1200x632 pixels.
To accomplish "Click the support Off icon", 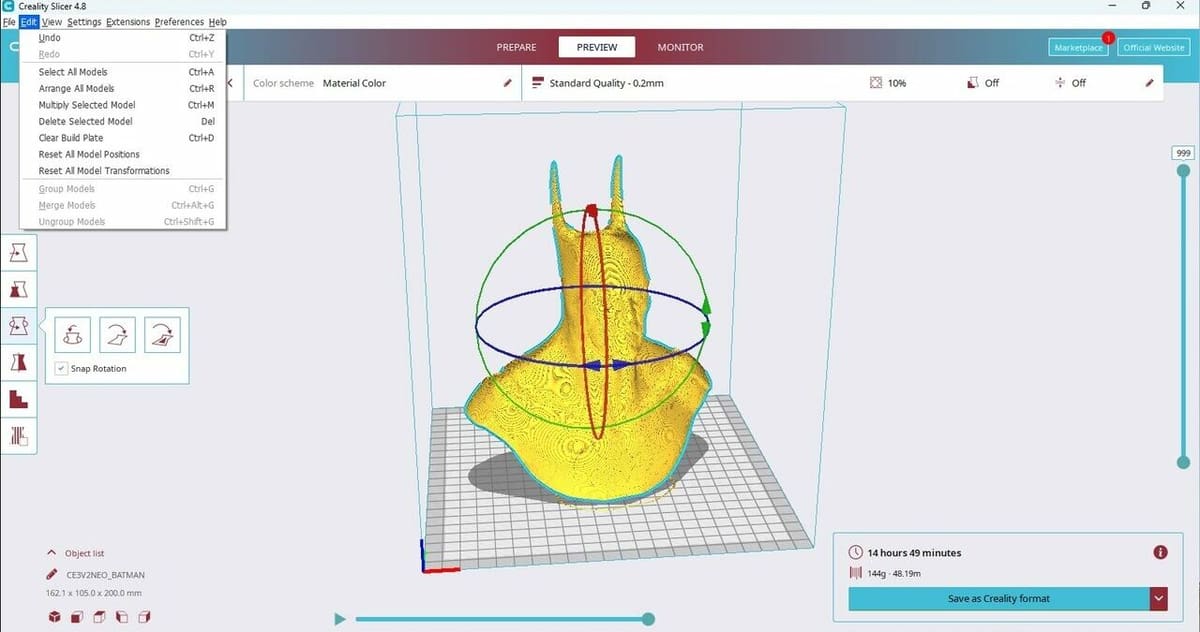I will point(972,83).
